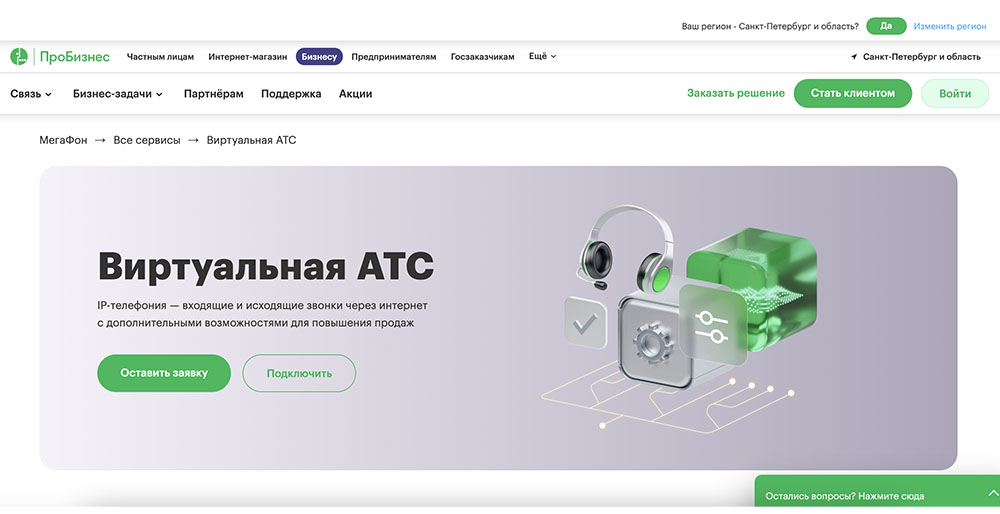Select the Бизнесу tab

(319, 57)
